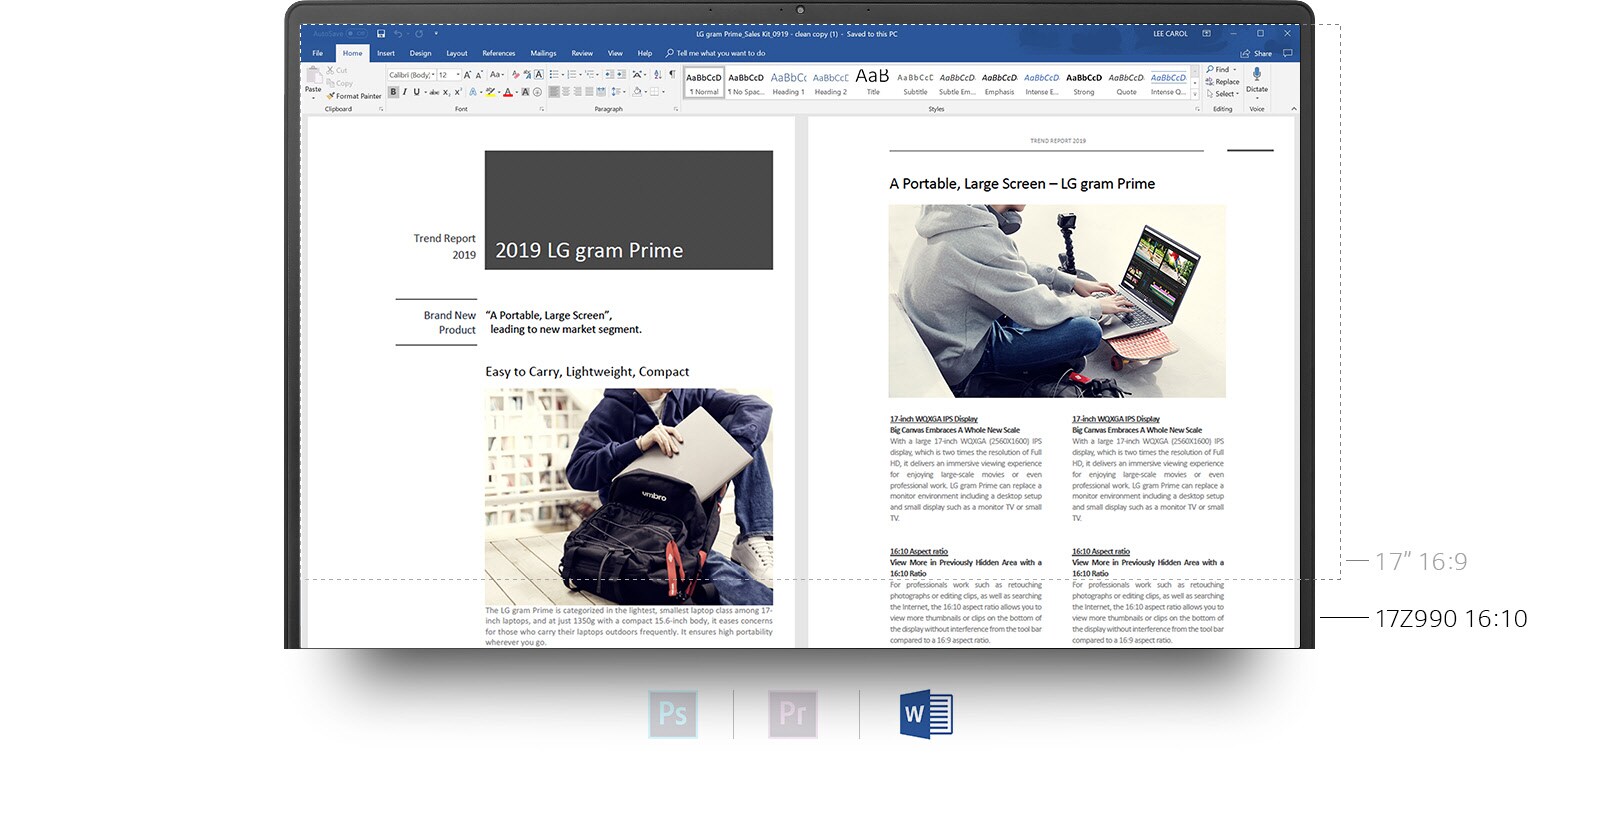This screenshot has height=837, width=1600.
Task: Expand the Numbering list dropdown
Action: click(x=580, y=75)
